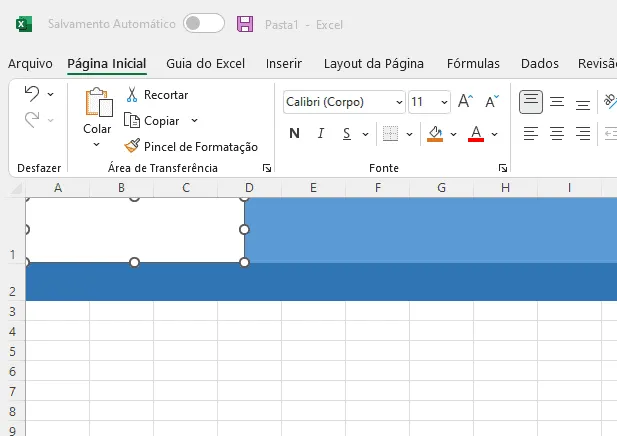This screenshot has height=436, width=617.
Task: Open the Fórmulas ribbon tab
Action: click(x=473, y=63)
